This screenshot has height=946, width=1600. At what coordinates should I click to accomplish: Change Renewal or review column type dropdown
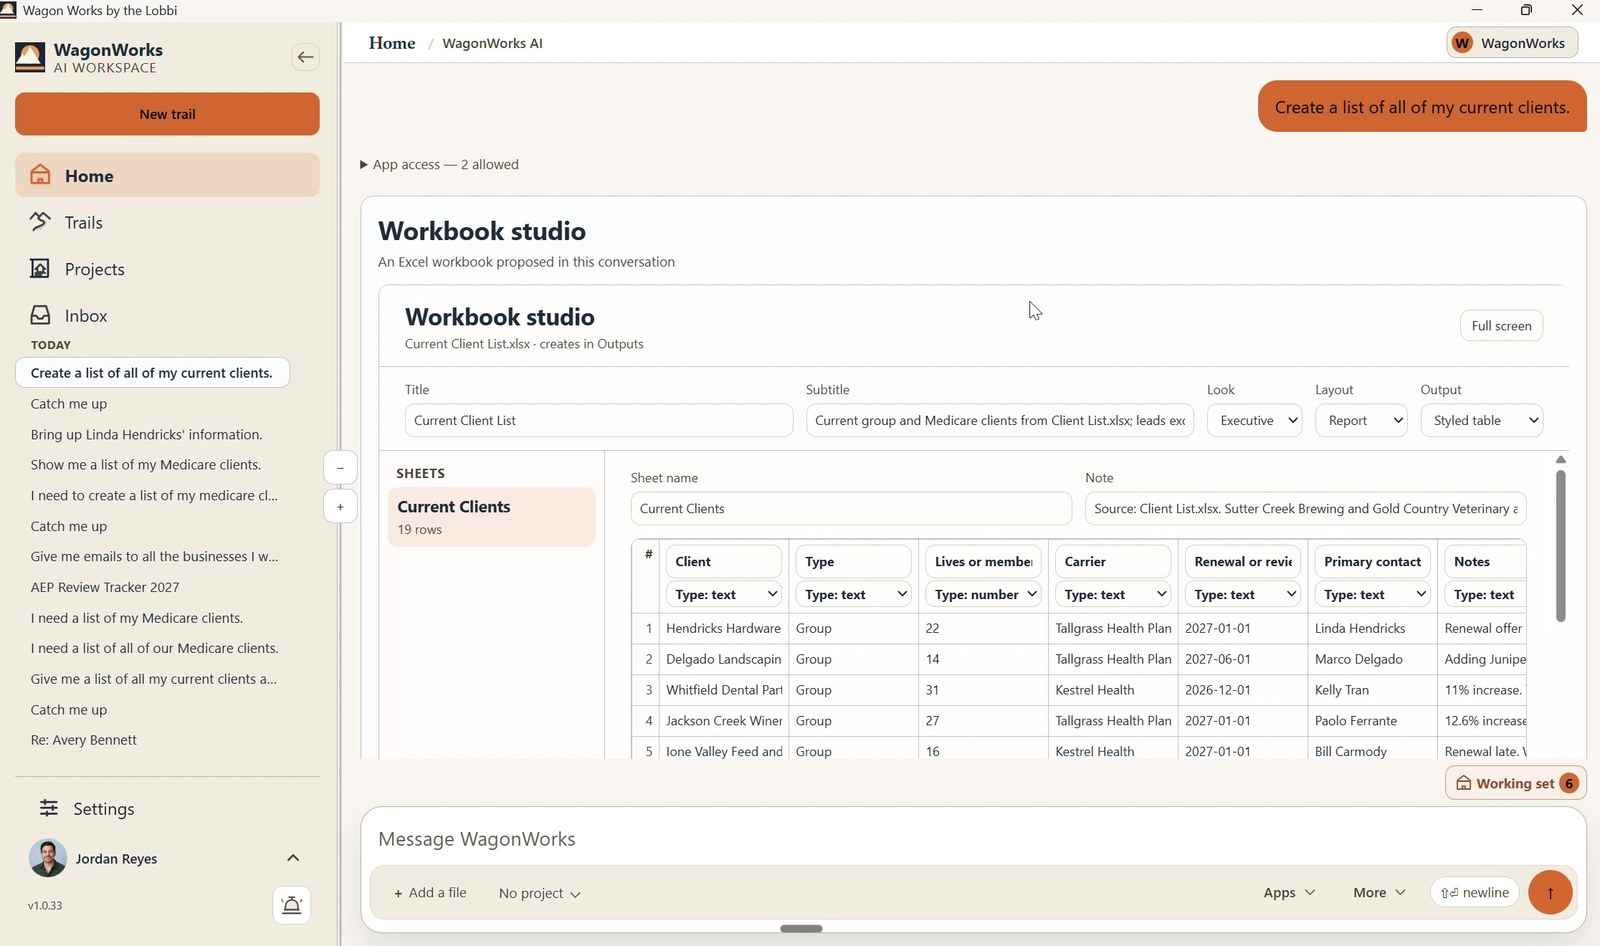click(x=1242, y=594)
